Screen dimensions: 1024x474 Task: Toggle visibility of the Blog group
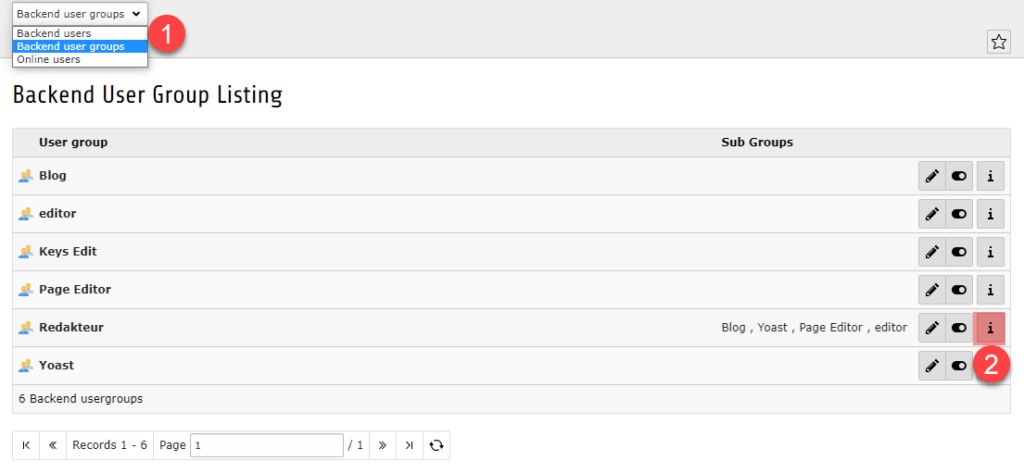pyautogui.click(x=960, y=176)
